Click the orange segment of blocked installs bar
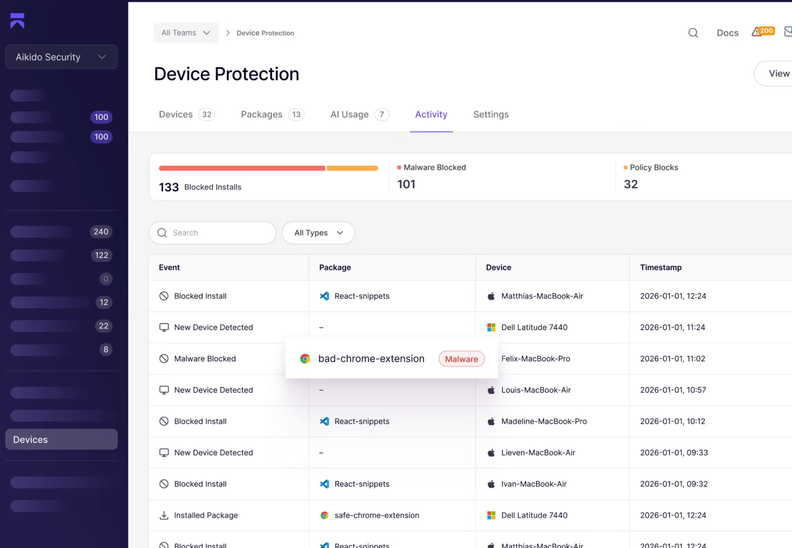Image resolution: width=792 pixels, height=548 pixels. (352, 168)
